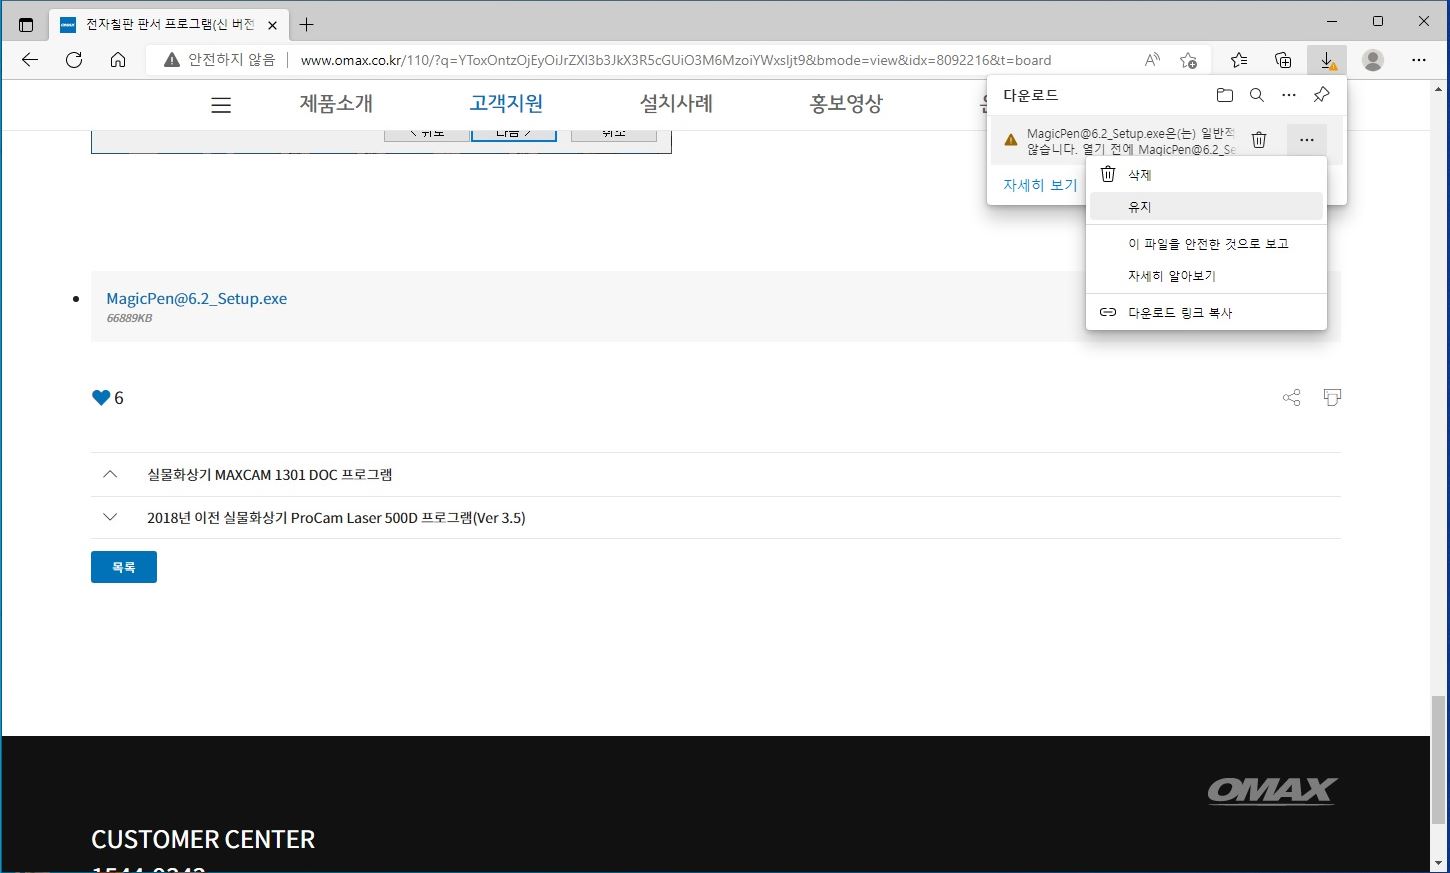Click the address bar URL field
Screen dimensions: 1450x873
coord(675,60)
